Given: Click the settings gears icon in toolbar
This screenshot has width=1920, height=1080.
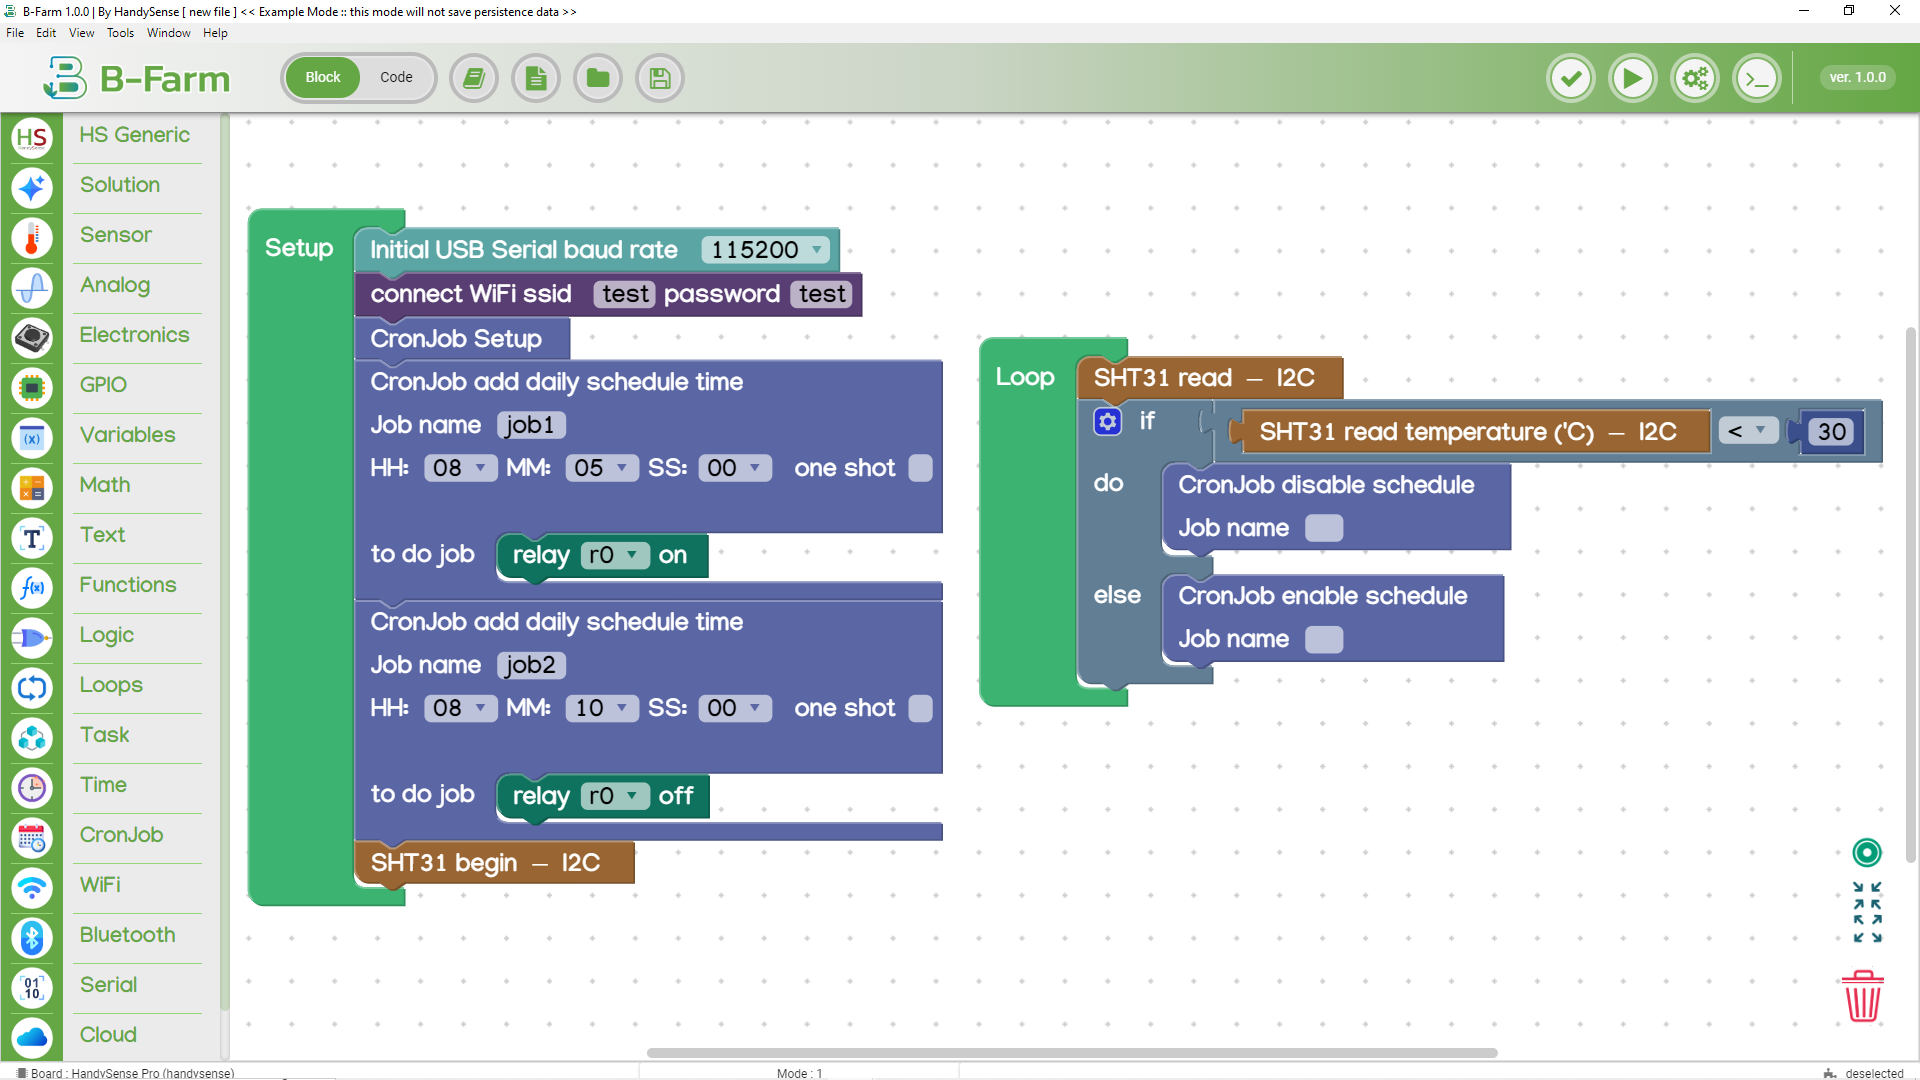Looking at the screenshot, I should [x=1695, y=78].
